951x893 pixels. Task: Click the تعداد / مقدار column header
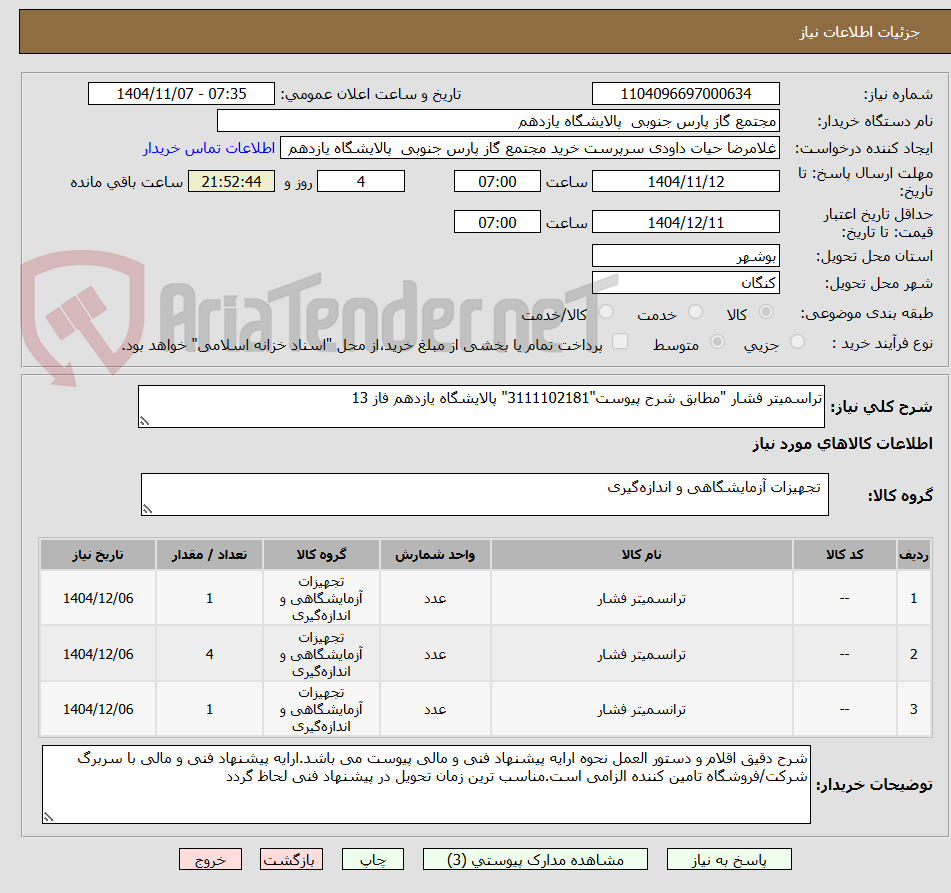tap(209, 554)
